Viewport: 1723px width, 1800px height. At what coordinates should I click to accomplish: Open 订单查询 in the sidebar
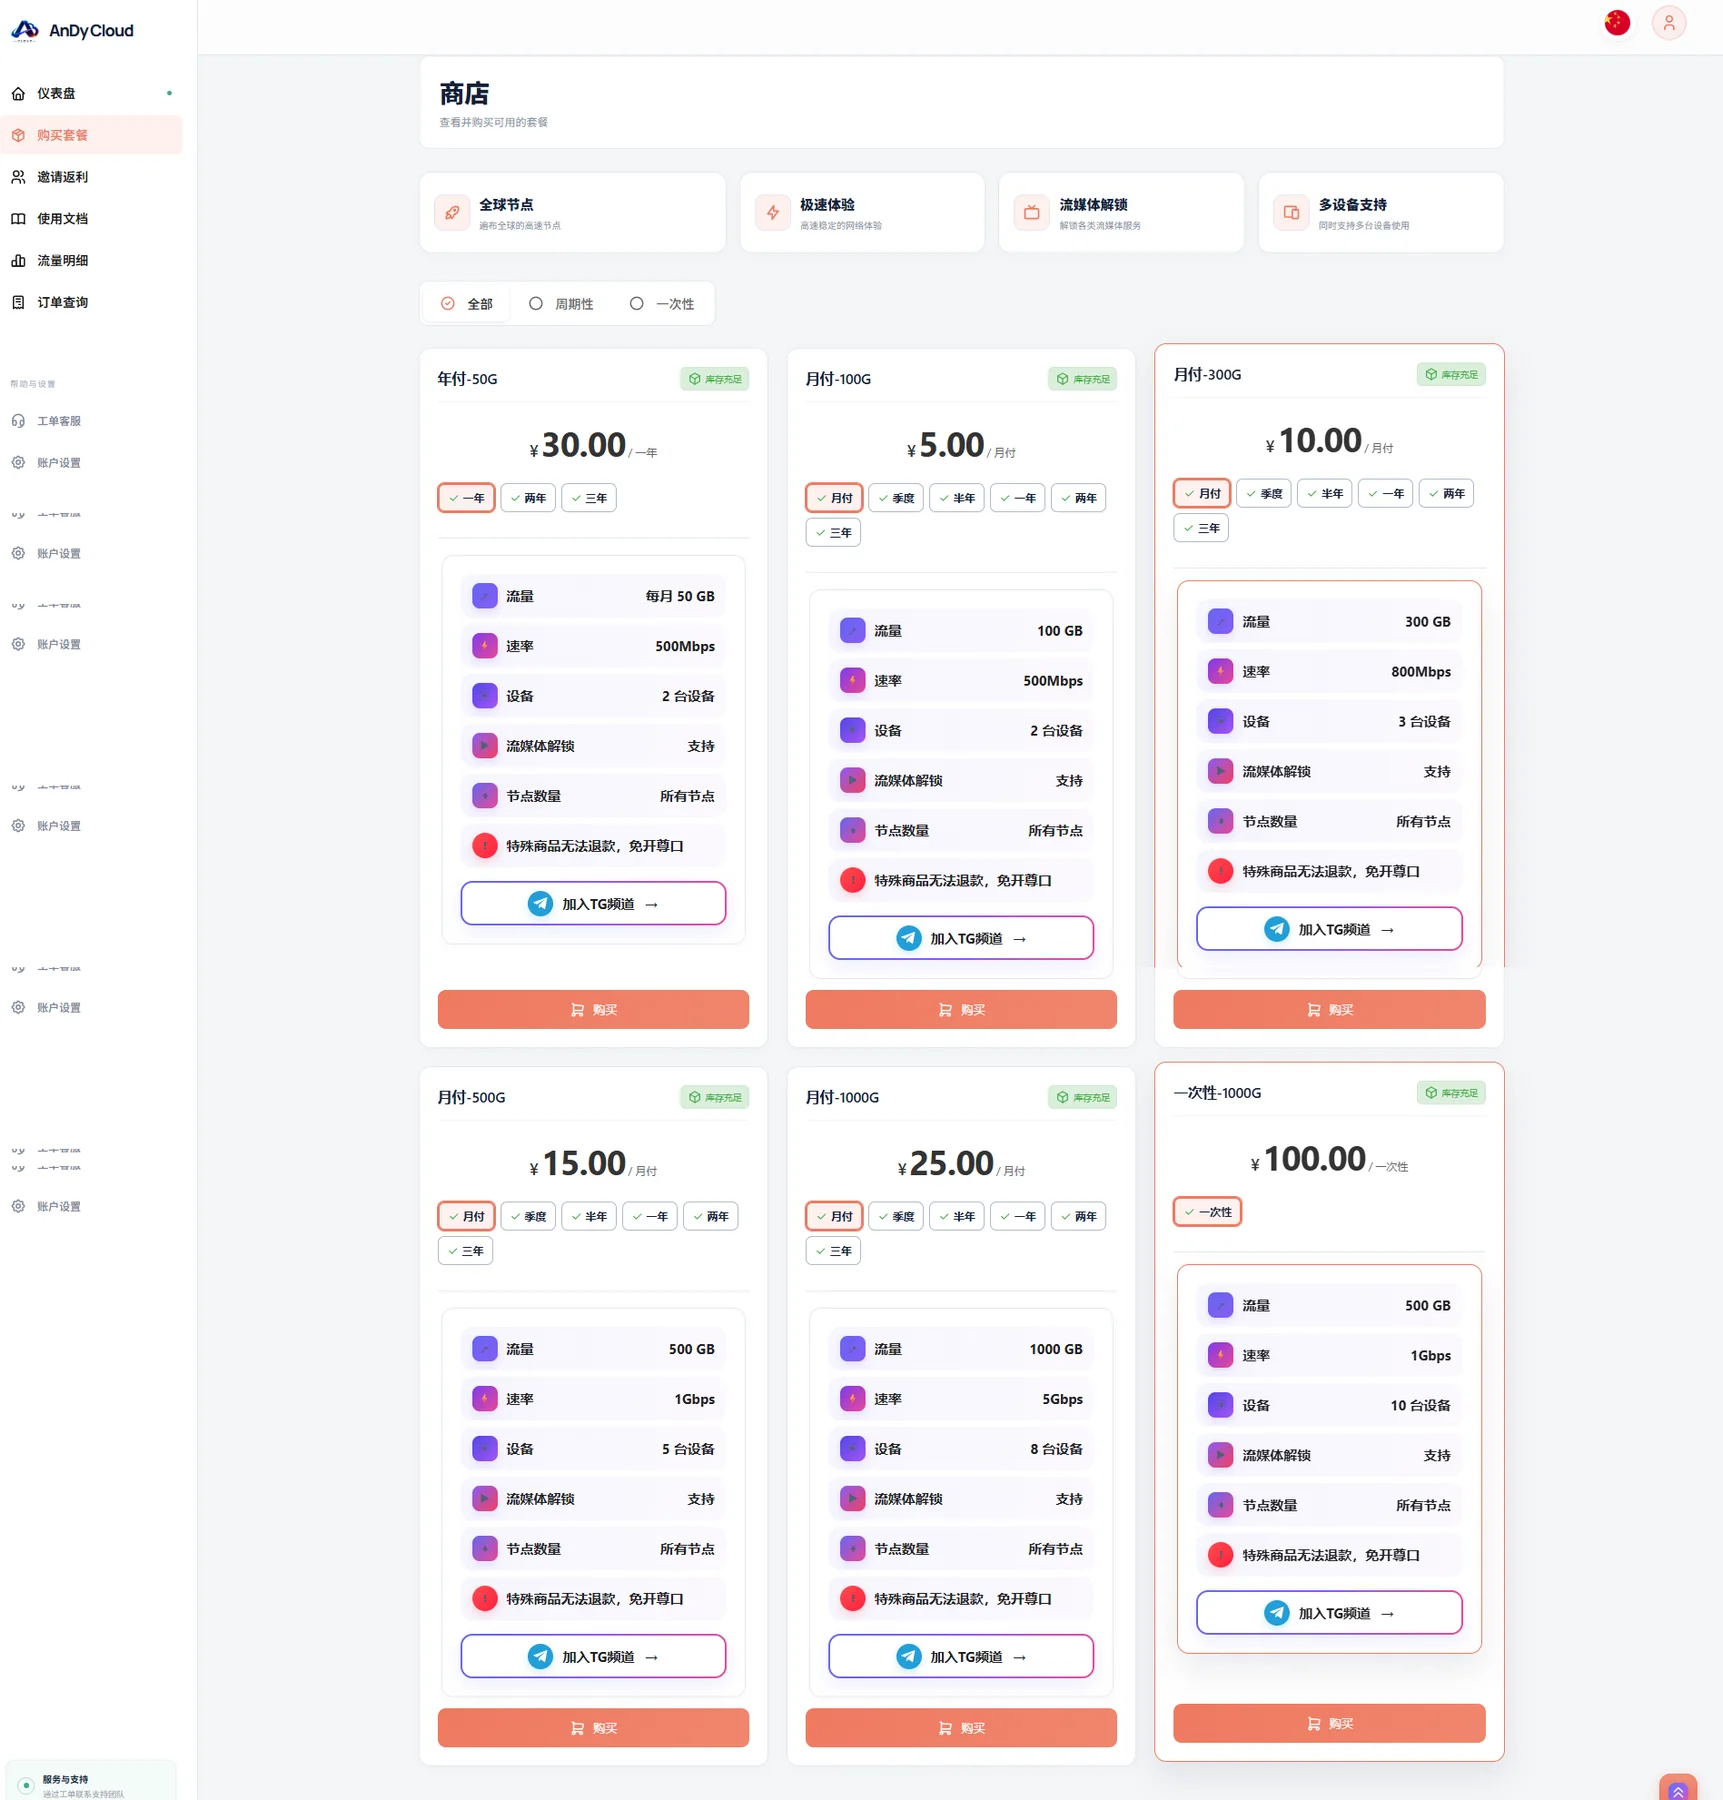[91, 303]
